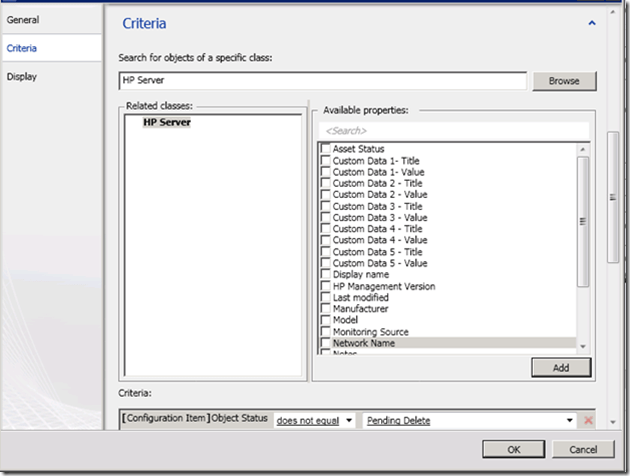Enable the Manufacturer property checkbox
Screen dimensions: 630x476
(326, 309)
